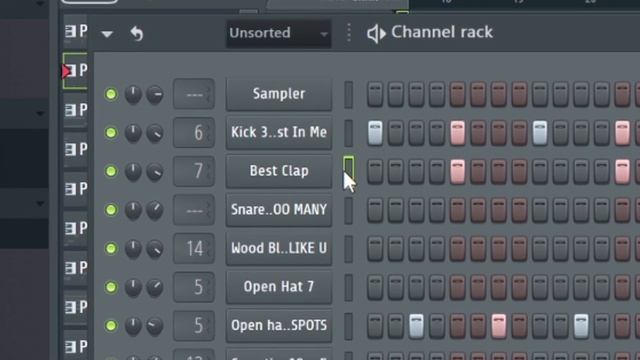The height and width of the screenshot is (360, 640).
Task: Click the Channel rack speaker icon
Action: click(376, 33)
